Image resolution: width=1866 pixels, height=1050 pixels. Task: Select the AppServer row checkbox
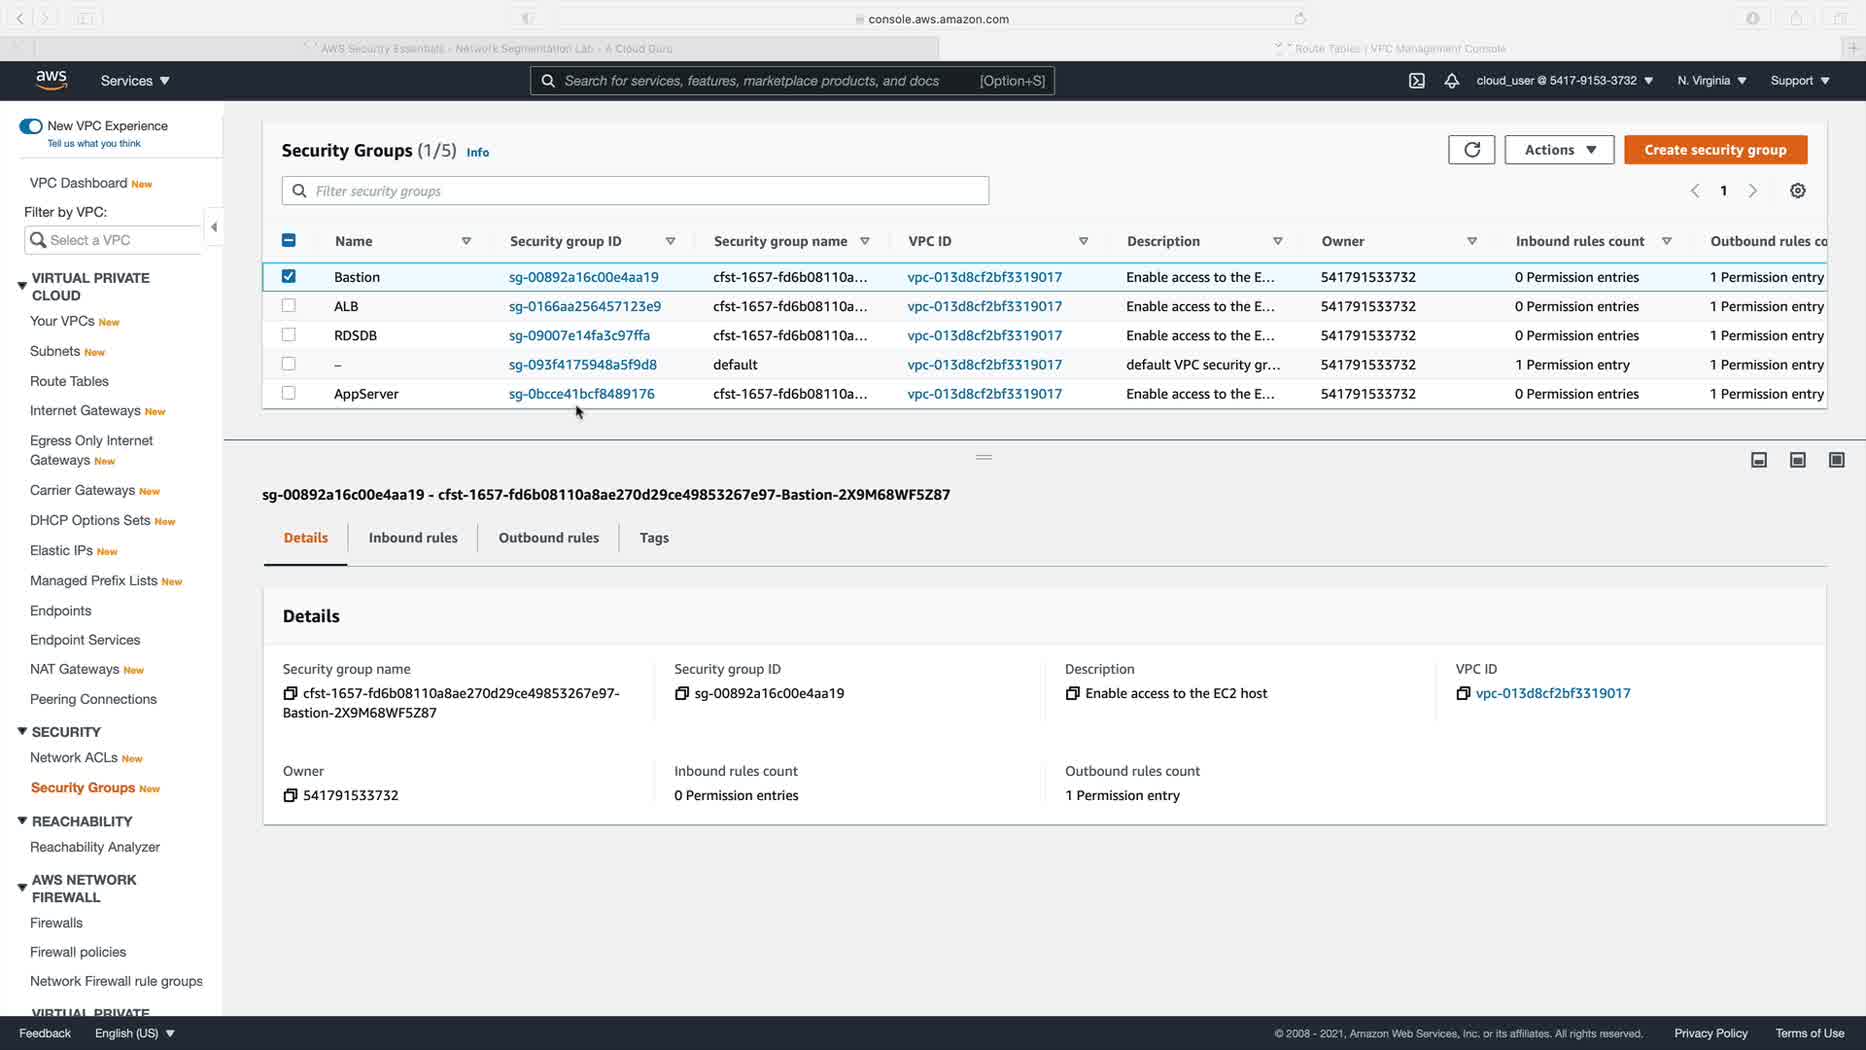point(289,393)
